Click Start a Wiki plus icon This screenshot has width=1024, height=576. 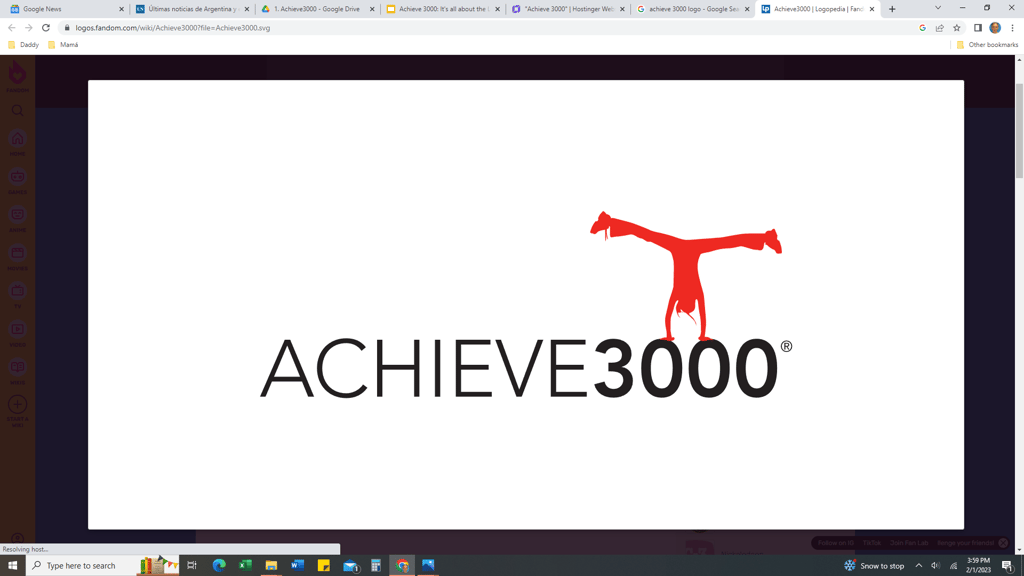pyautogui.click(x=18, y=404)
